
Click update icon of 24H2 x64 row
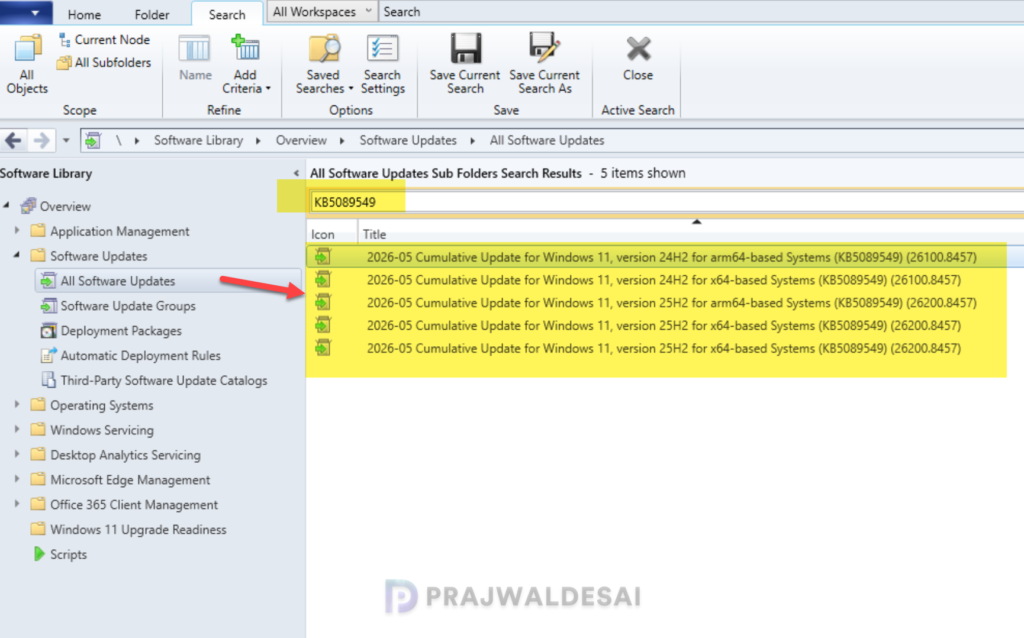pos(323,279)
